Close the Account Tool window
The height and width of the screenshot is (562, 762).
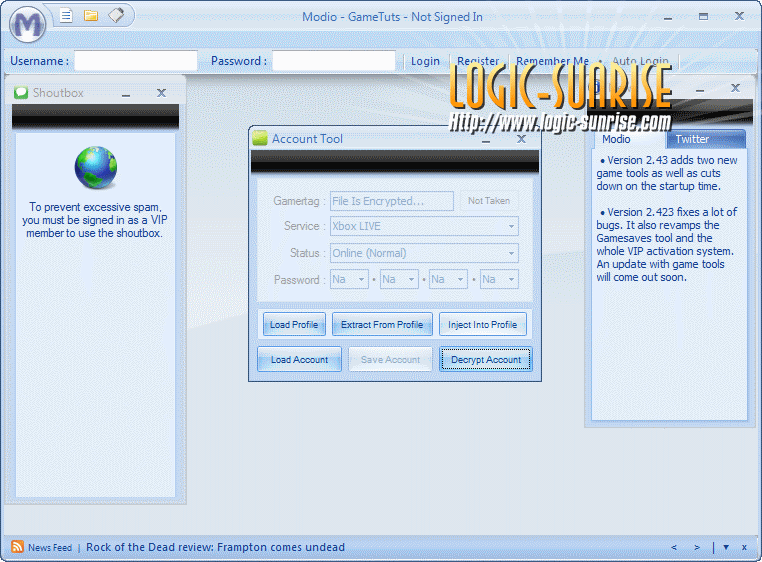tap(521, 139)
